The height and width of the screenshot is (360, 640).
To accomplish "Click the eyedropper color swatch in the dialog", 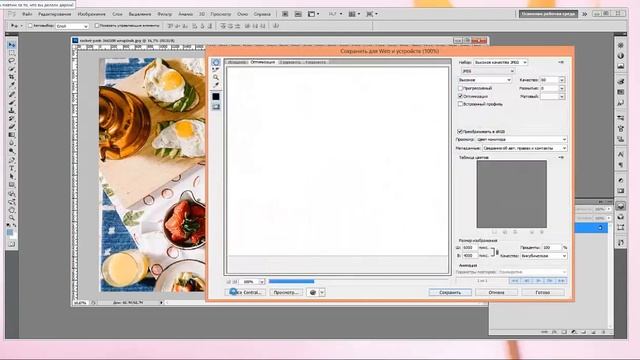I will pyautogui.click(x=216, y=97).
